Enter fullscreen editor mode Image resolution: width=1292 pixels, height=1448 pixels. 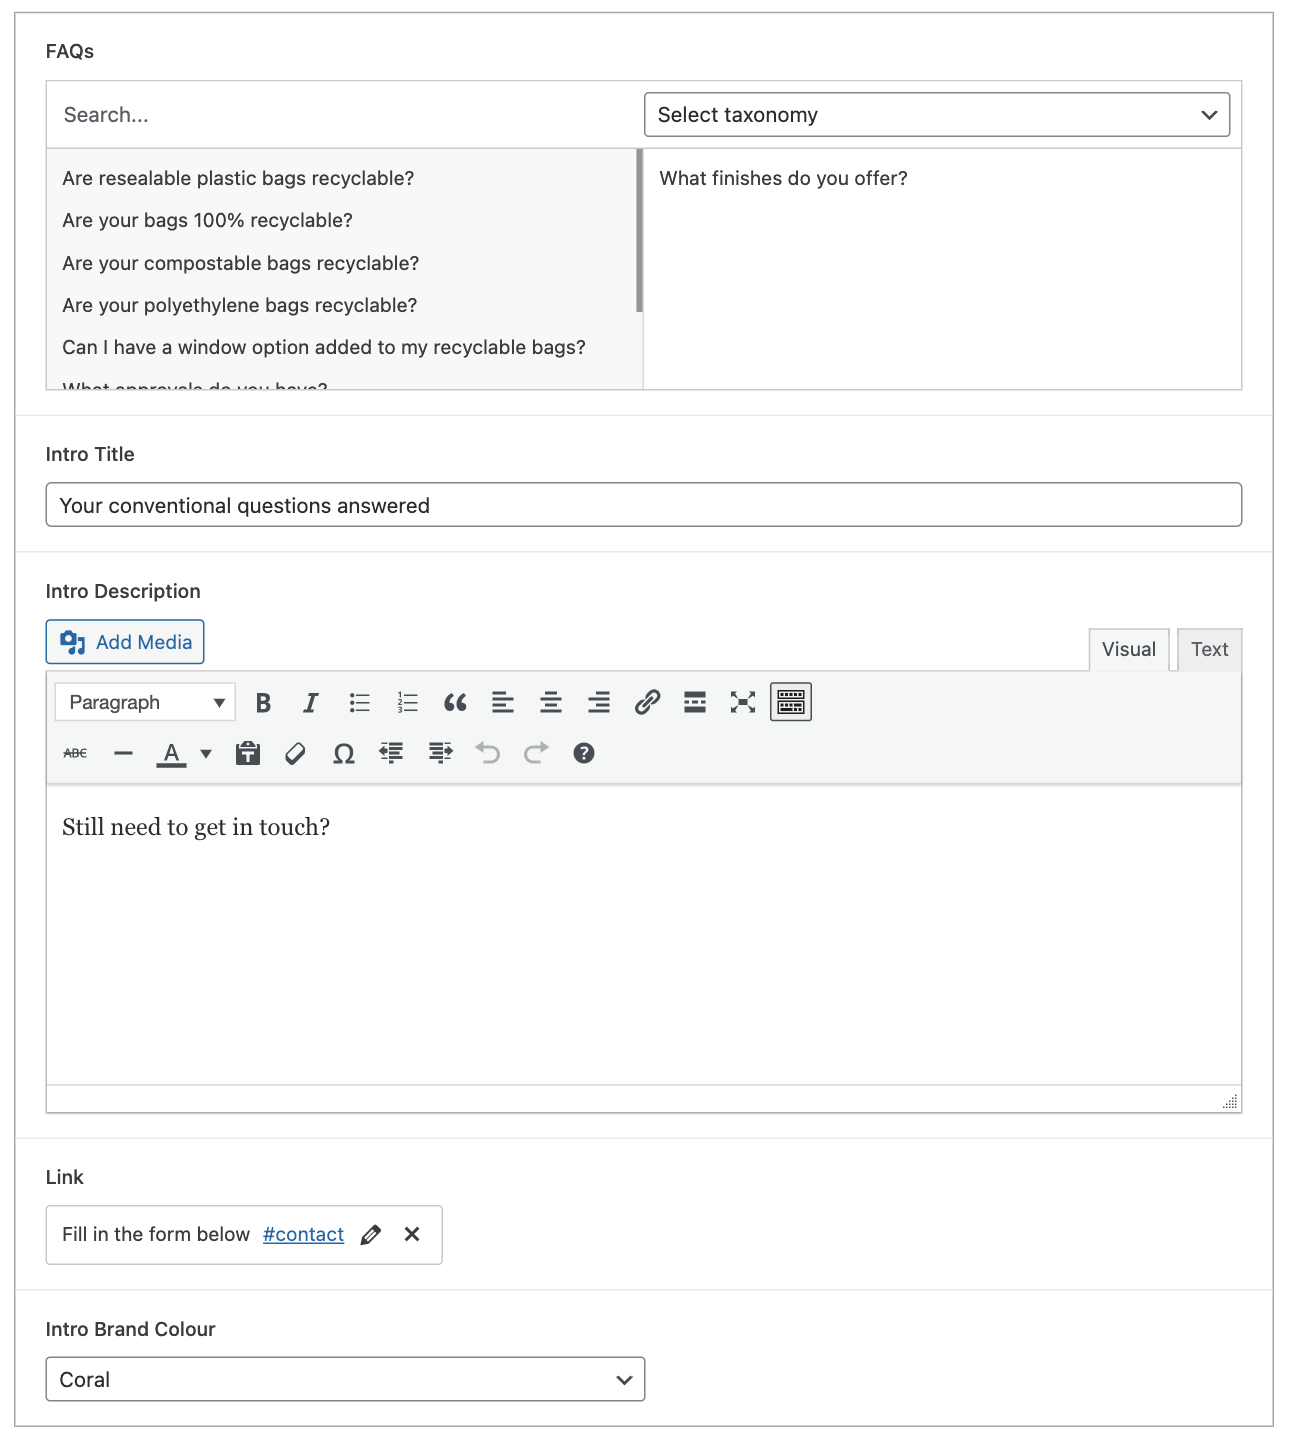tap(743, 703)
